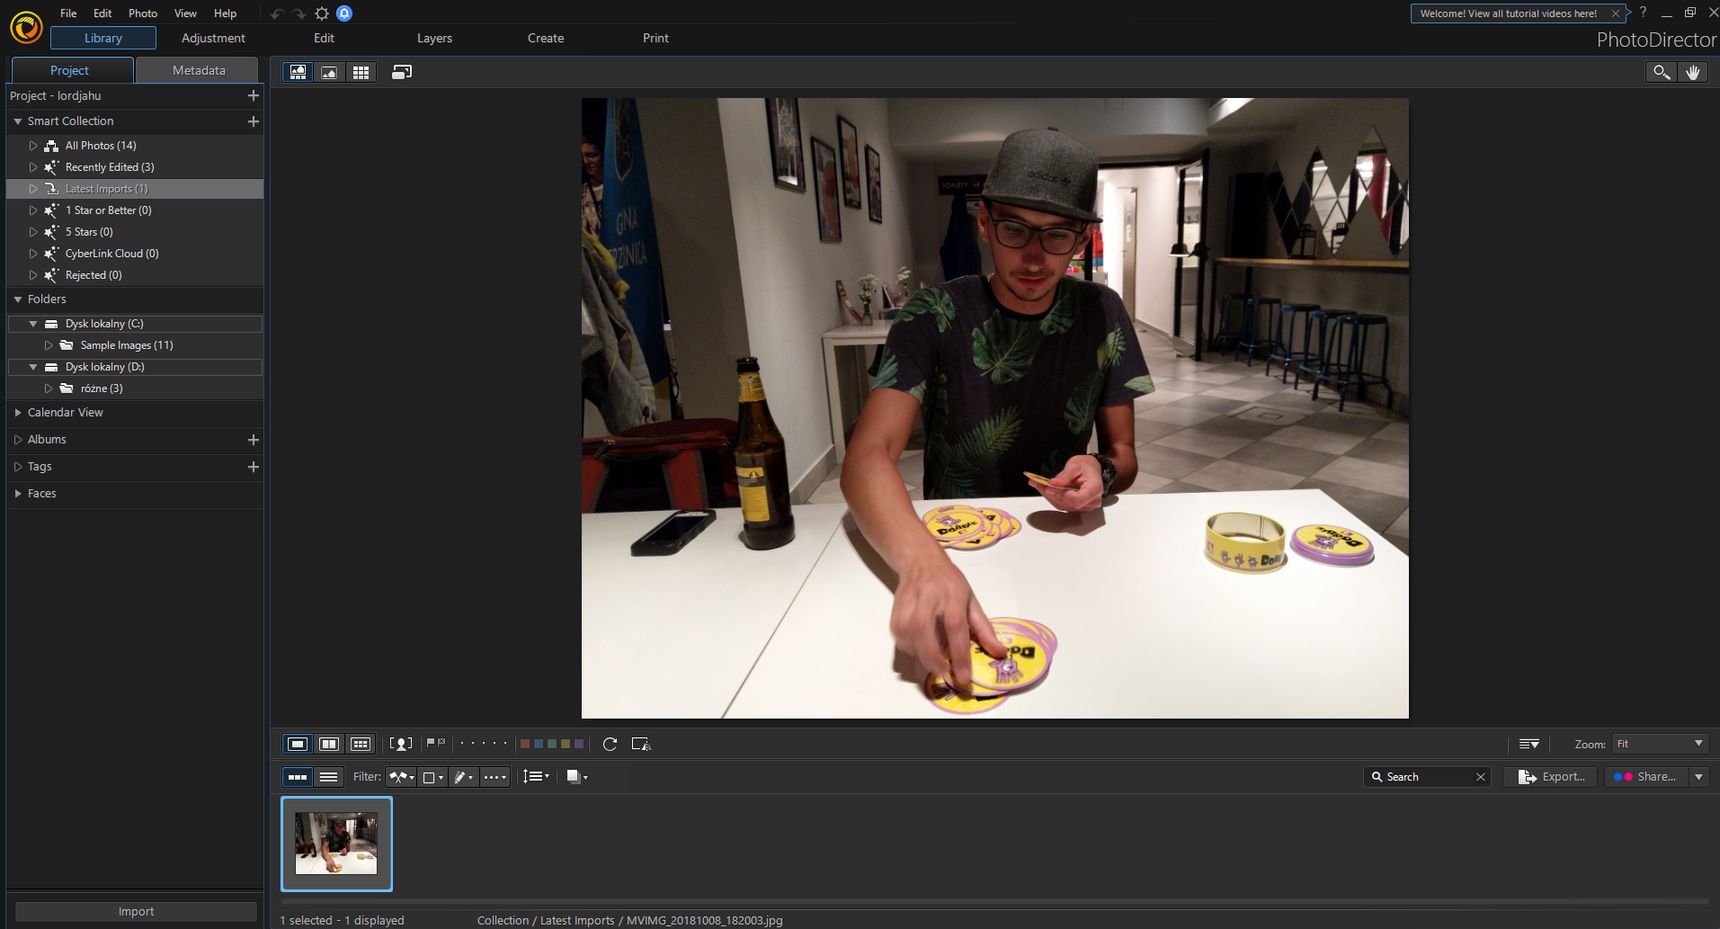The height and width of the screenshot is (929, 1720).
Task: Click the face tagging icon
Action: [401, 744]
